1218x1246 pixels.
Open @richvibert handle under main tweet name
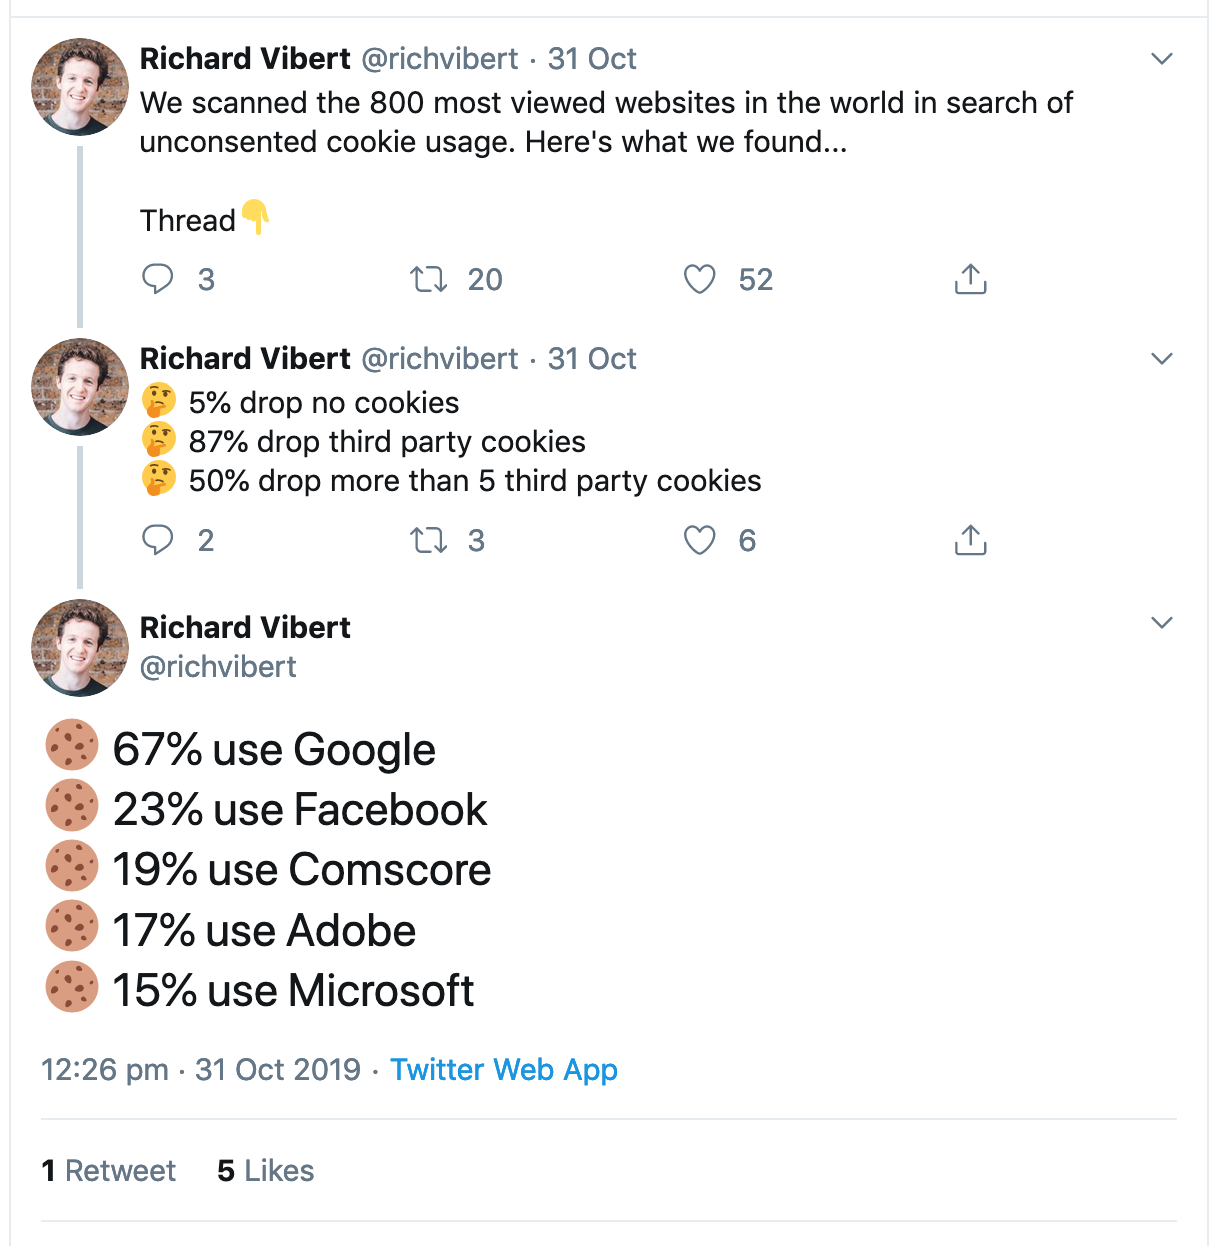(x=218, y=667)
